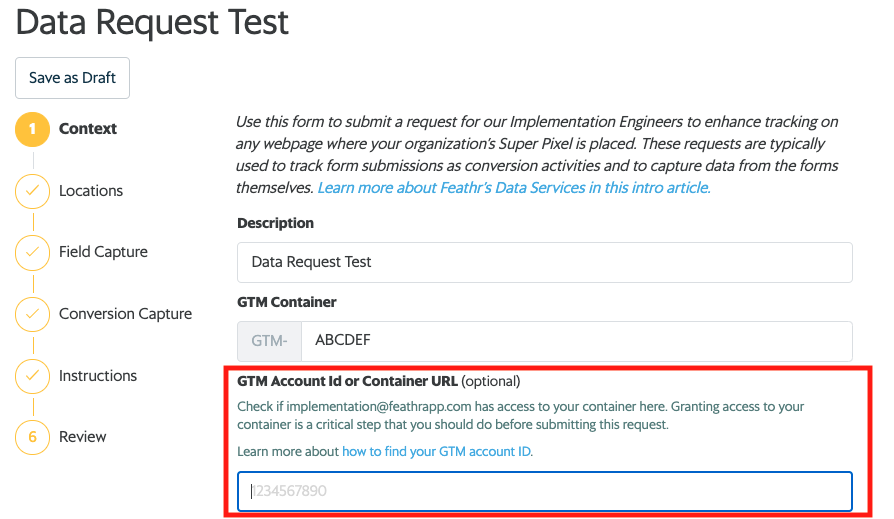Click the Save as Draft button
The height and width of the screenshot is (519, 894).
[72, 78]
